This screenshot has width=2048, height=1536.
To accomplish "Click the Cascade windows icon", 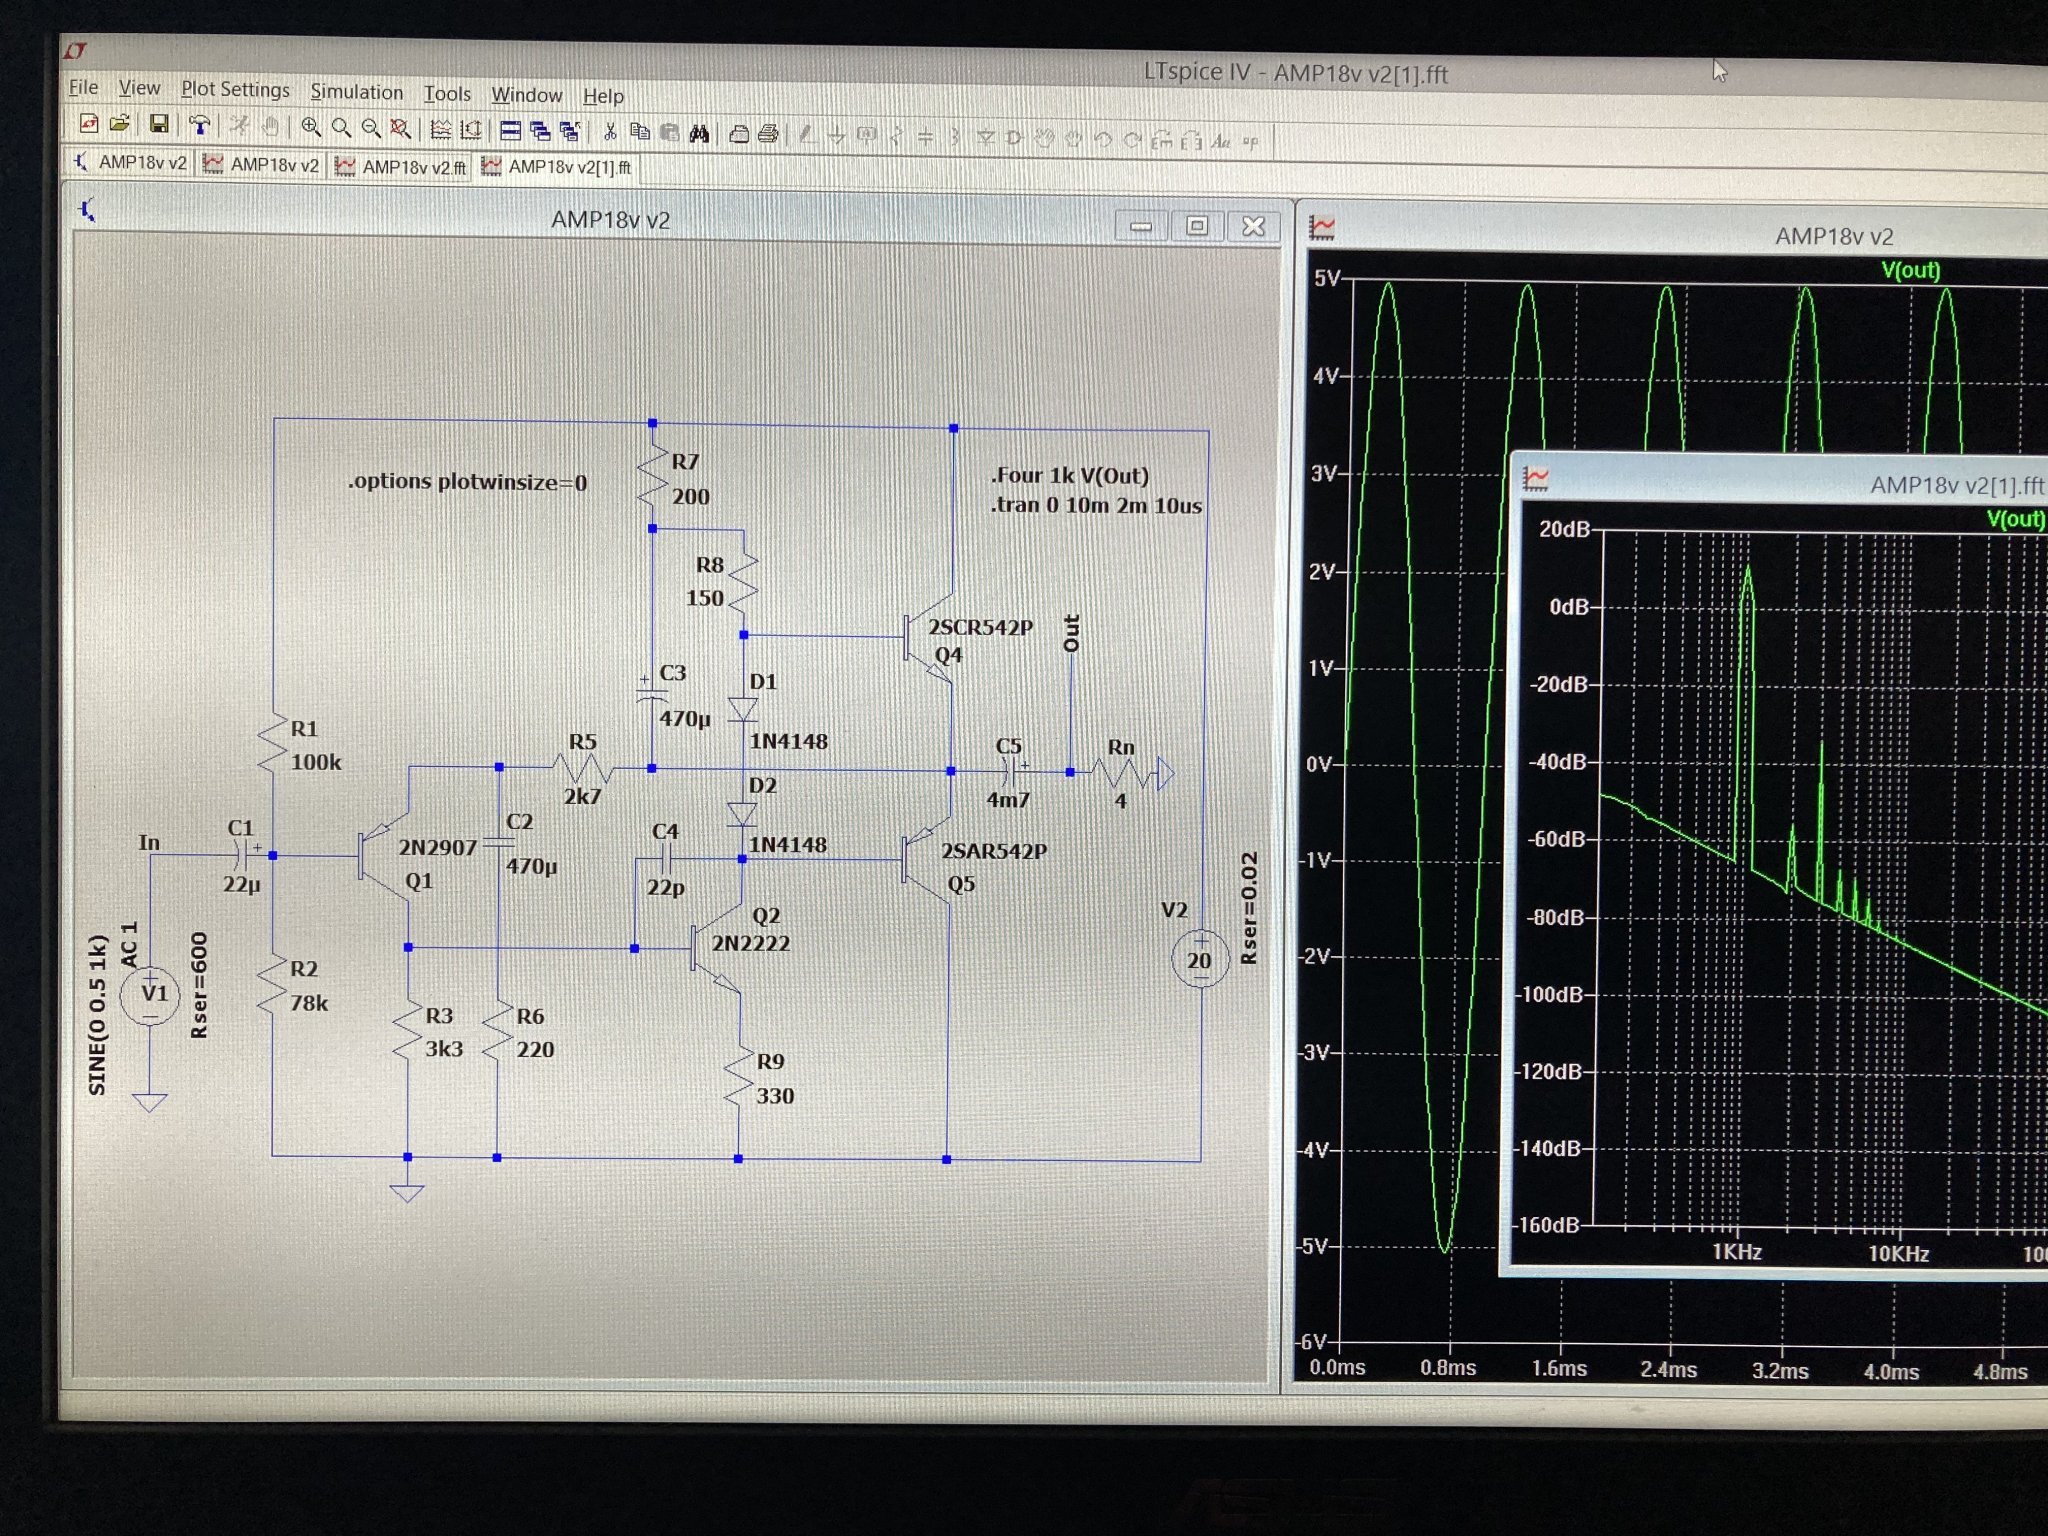I will coord(540,130).
